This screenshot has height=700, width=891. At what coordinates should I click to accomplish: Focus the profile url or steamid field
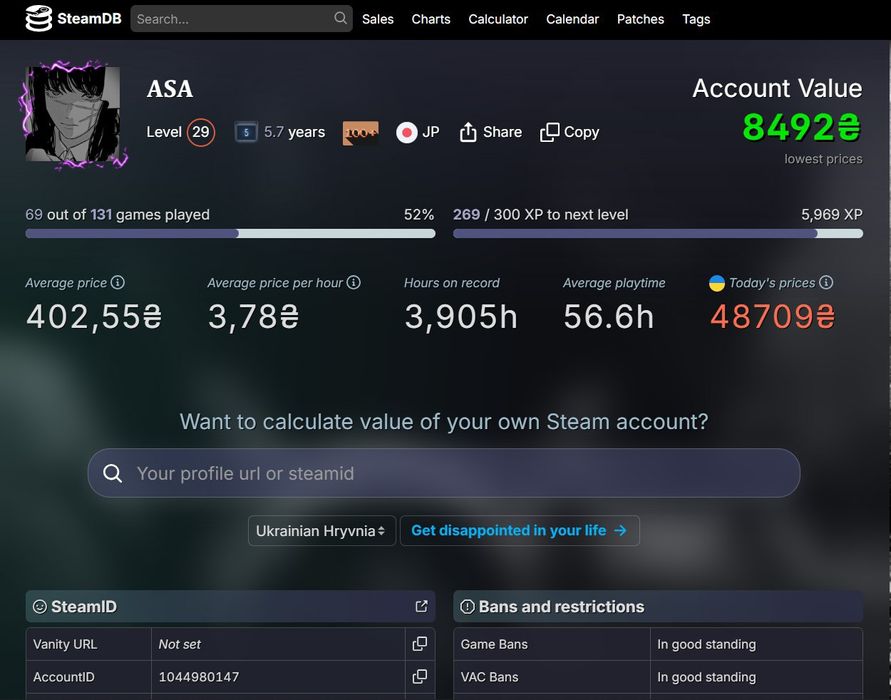pos(444,473)
